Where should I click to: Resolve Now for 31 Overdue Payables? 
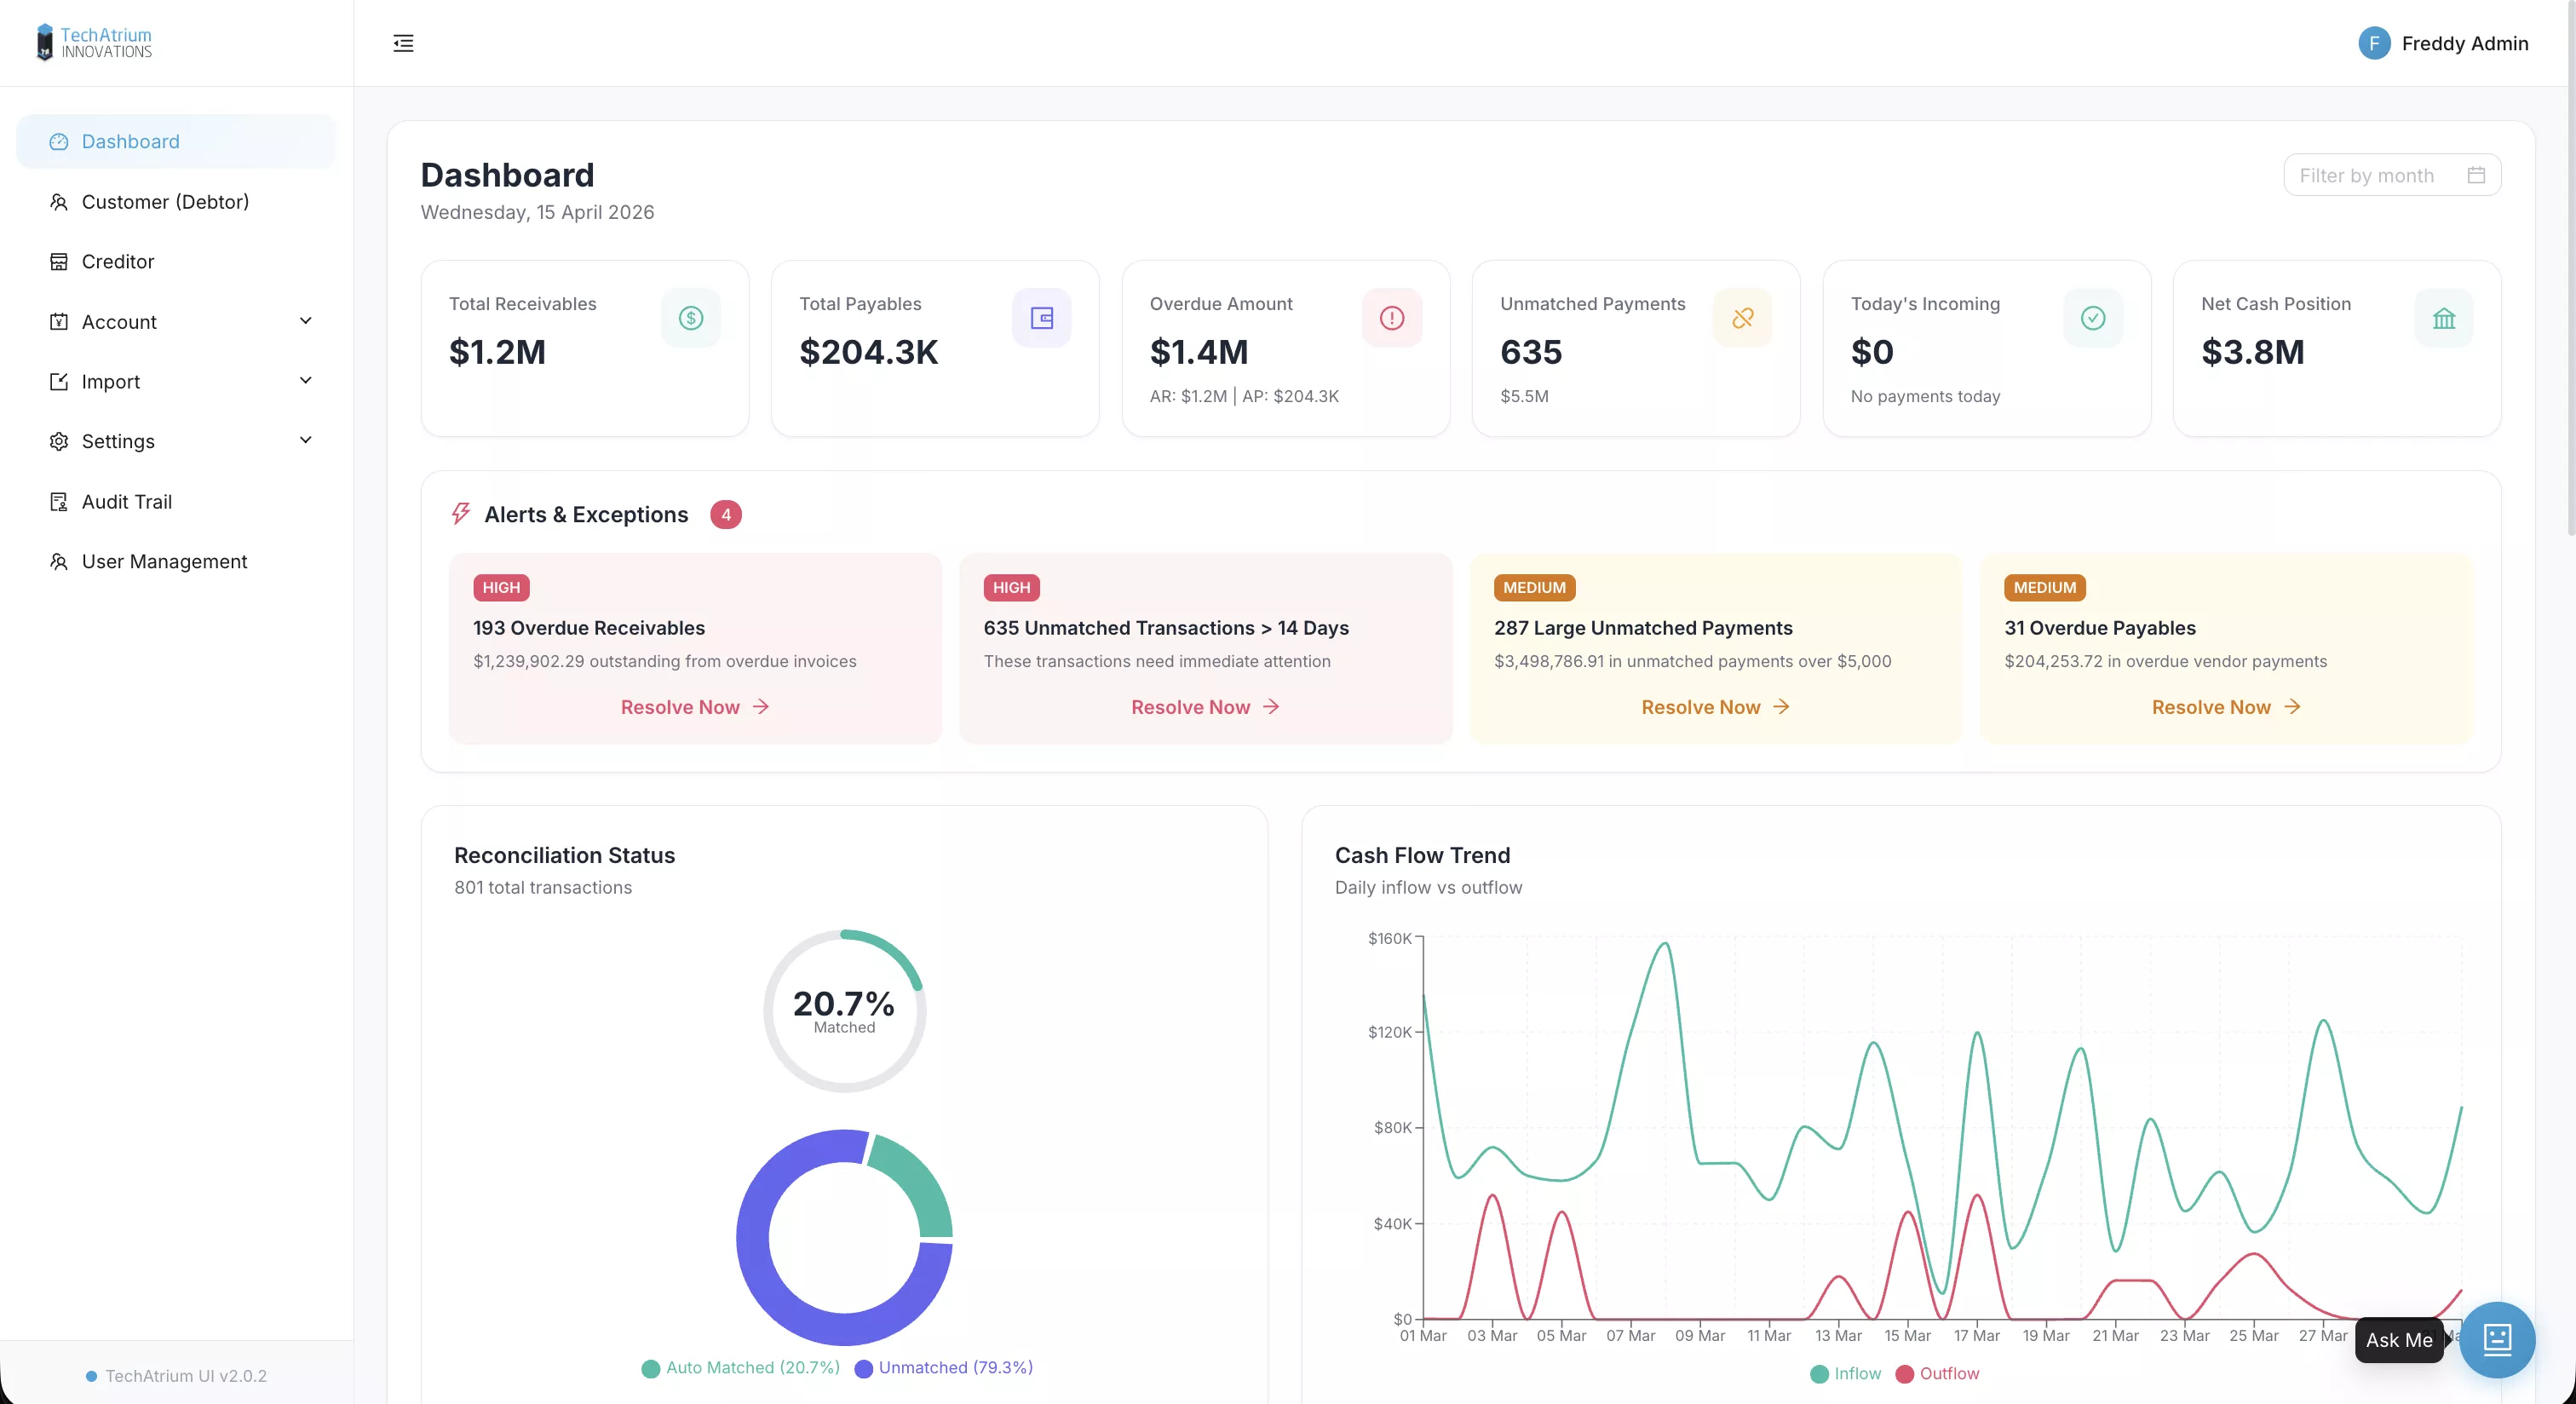[2227, 707]
